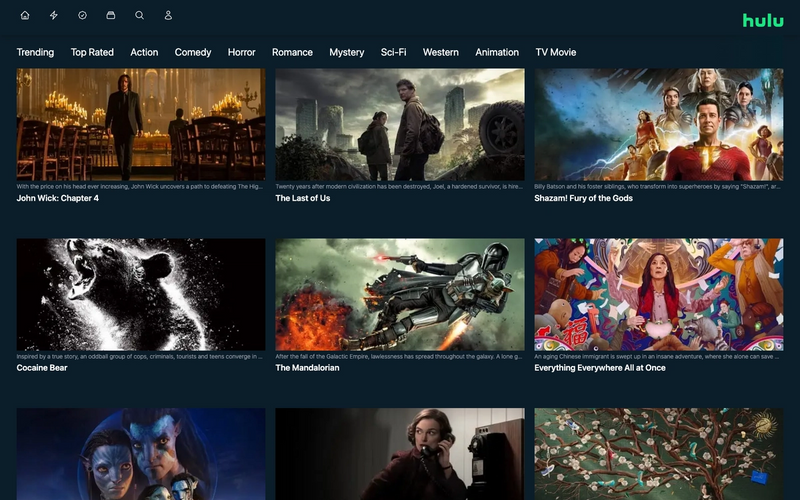Select description 'An aging Chinese immigrant'
The image size is (800, 500).
pos(657,357)
